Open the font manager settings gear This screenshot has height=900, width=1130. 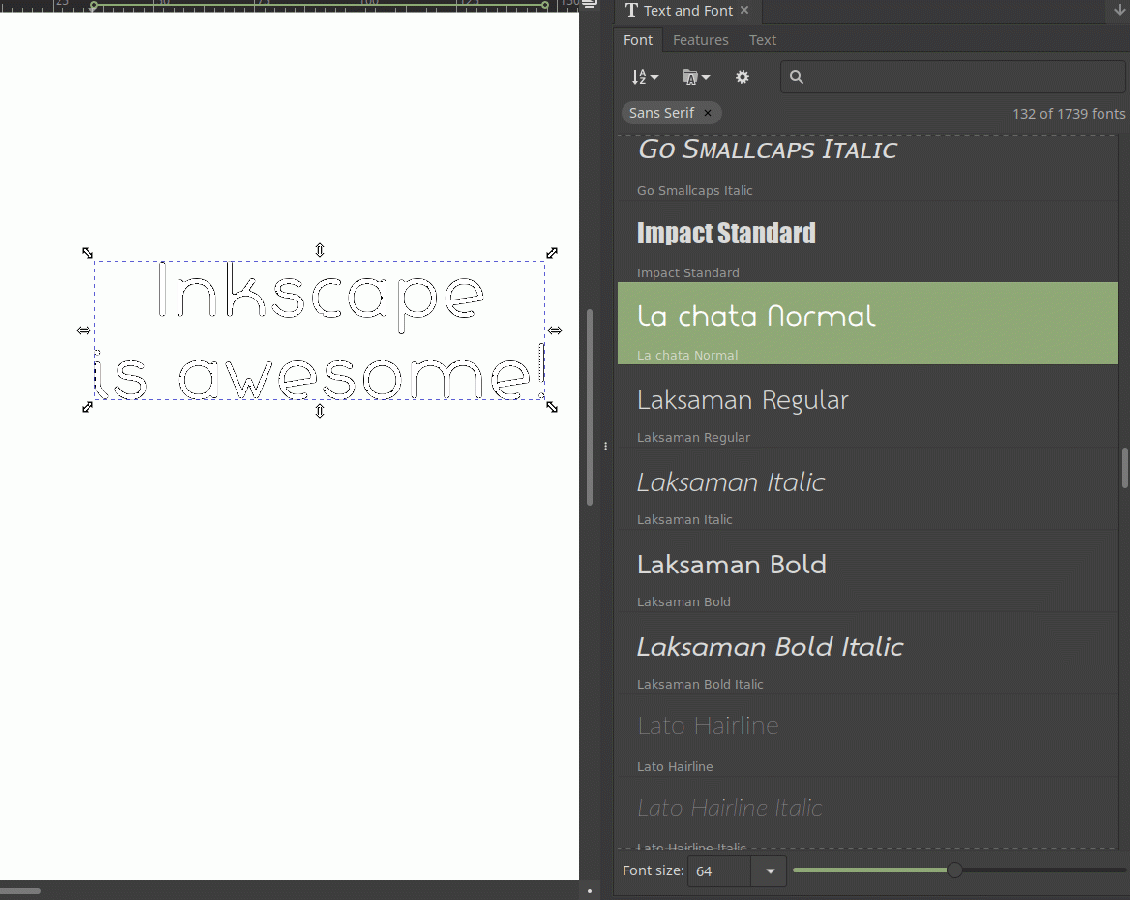(742, 76)
